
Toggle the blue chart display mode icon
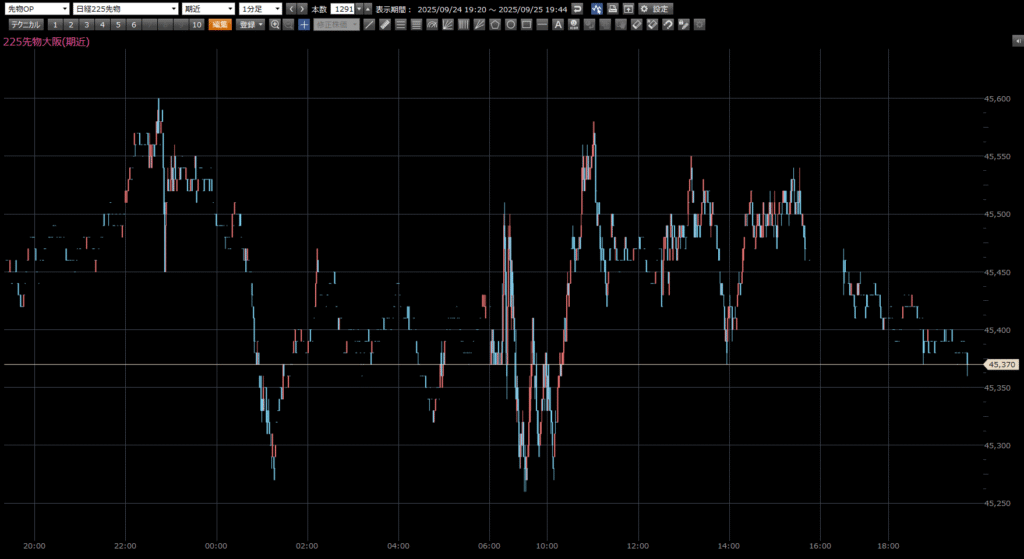[x=596, y=9]
